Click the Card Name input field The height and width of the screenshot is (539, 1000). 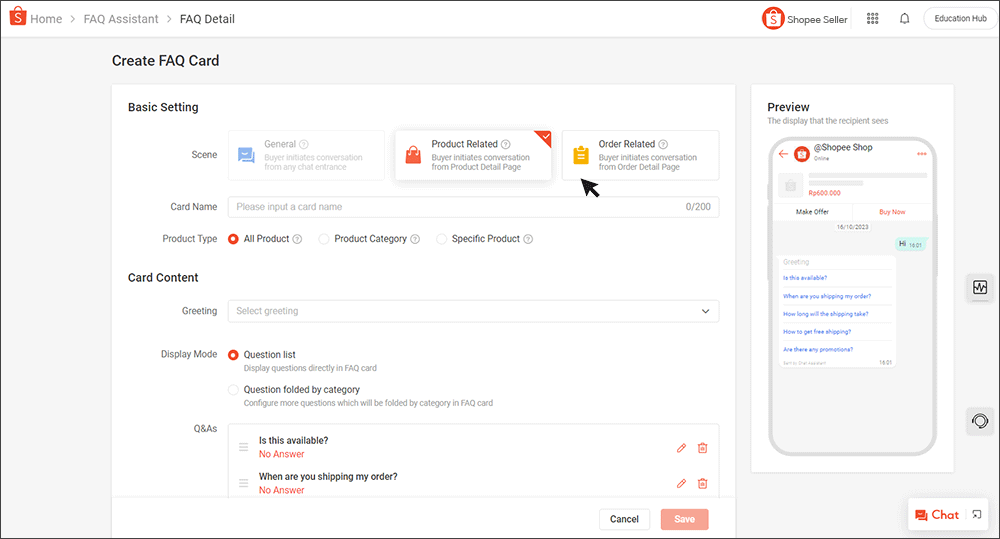tap(473, 207)
